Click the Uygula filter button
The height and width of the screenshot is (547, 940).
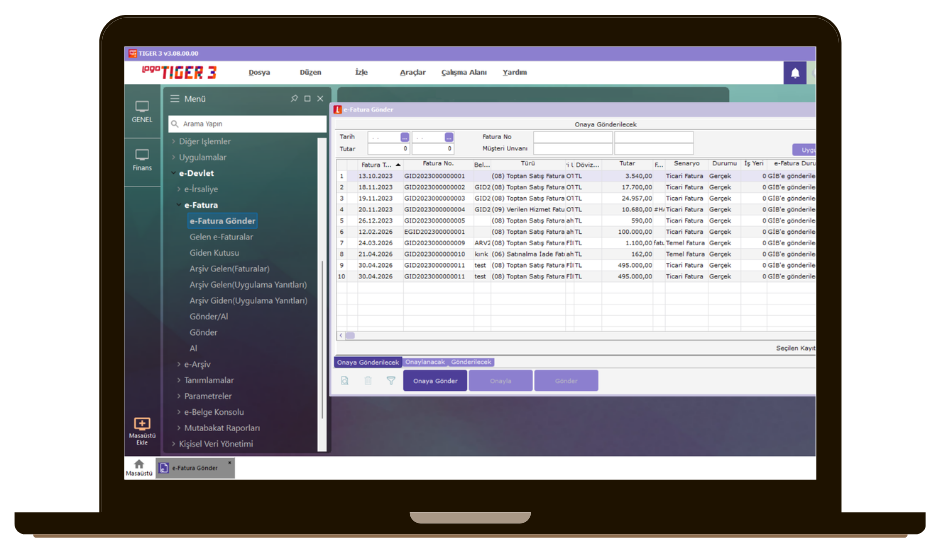pyautogui.click(x=805, y=150)
